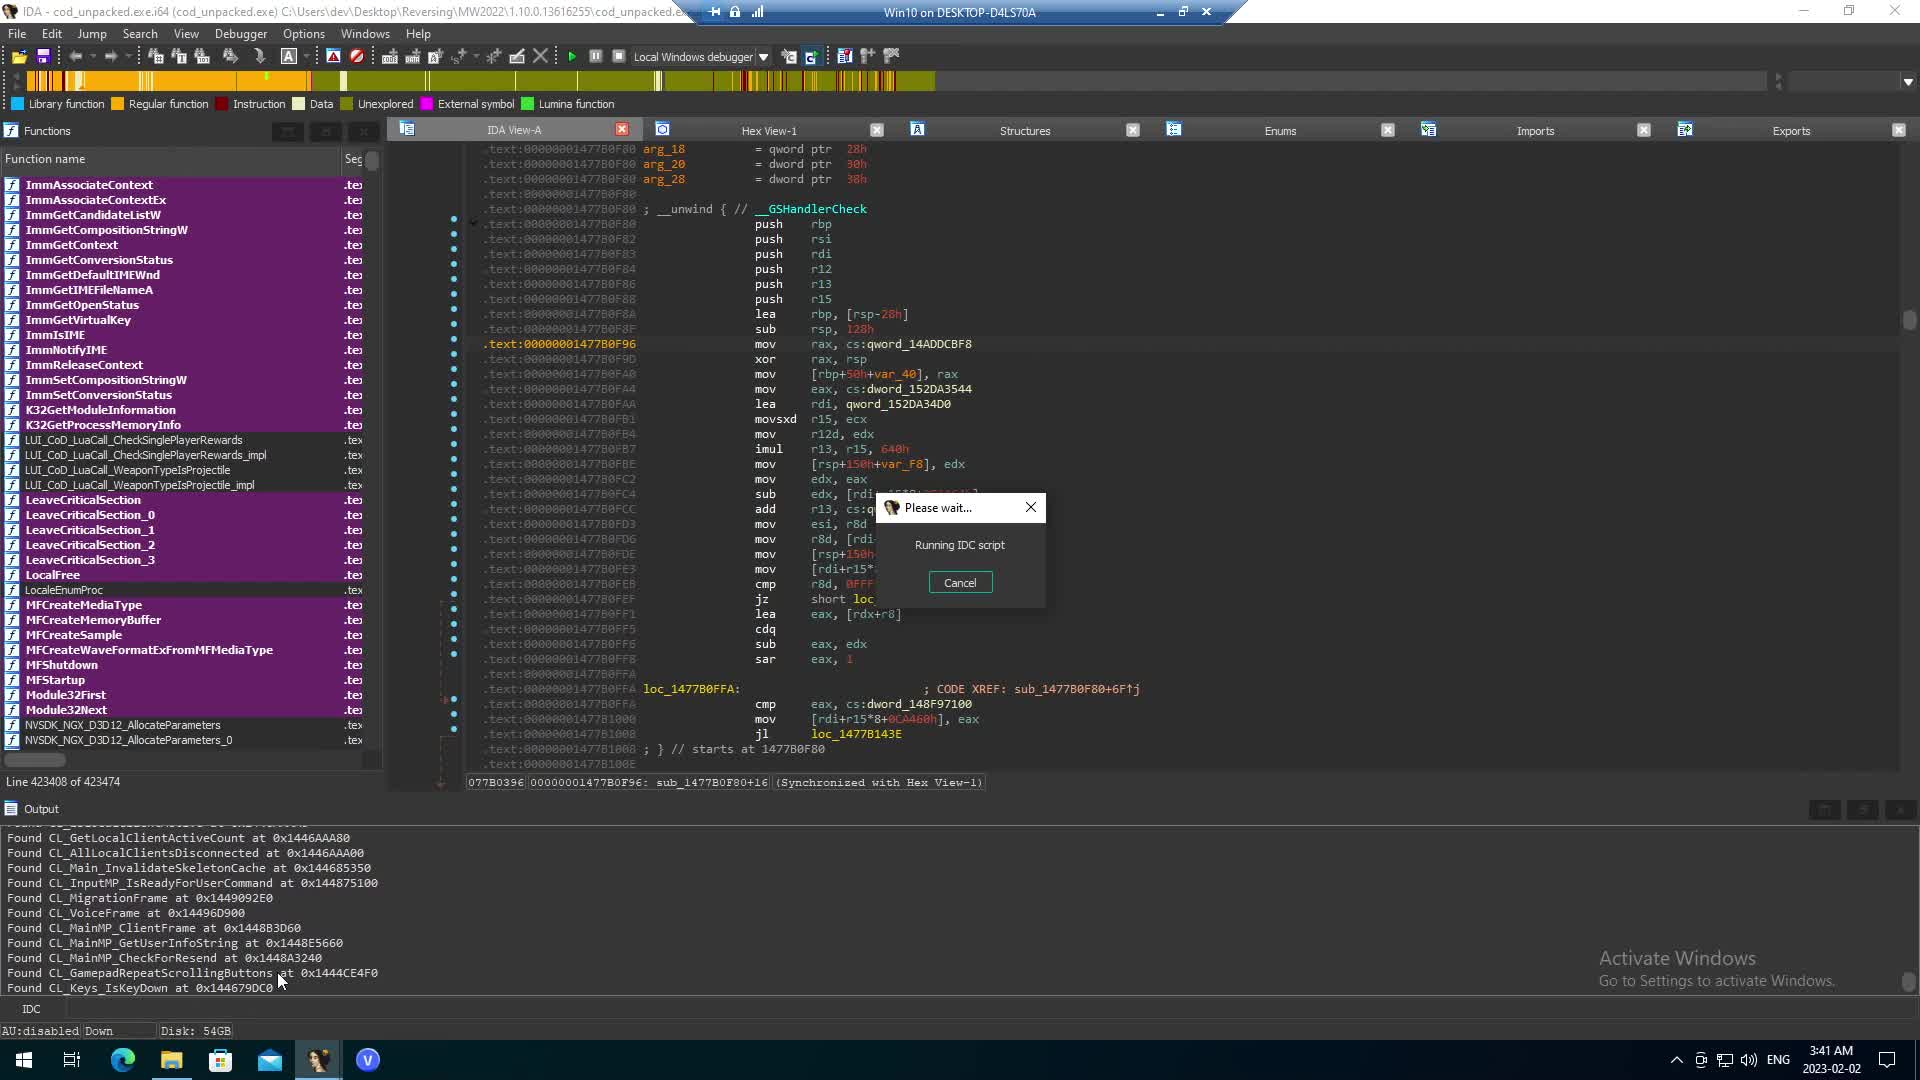Cancel the running IDC script
This screenshot has width=1920, height=1080.
pyautogui.click(x=960, y=583)
